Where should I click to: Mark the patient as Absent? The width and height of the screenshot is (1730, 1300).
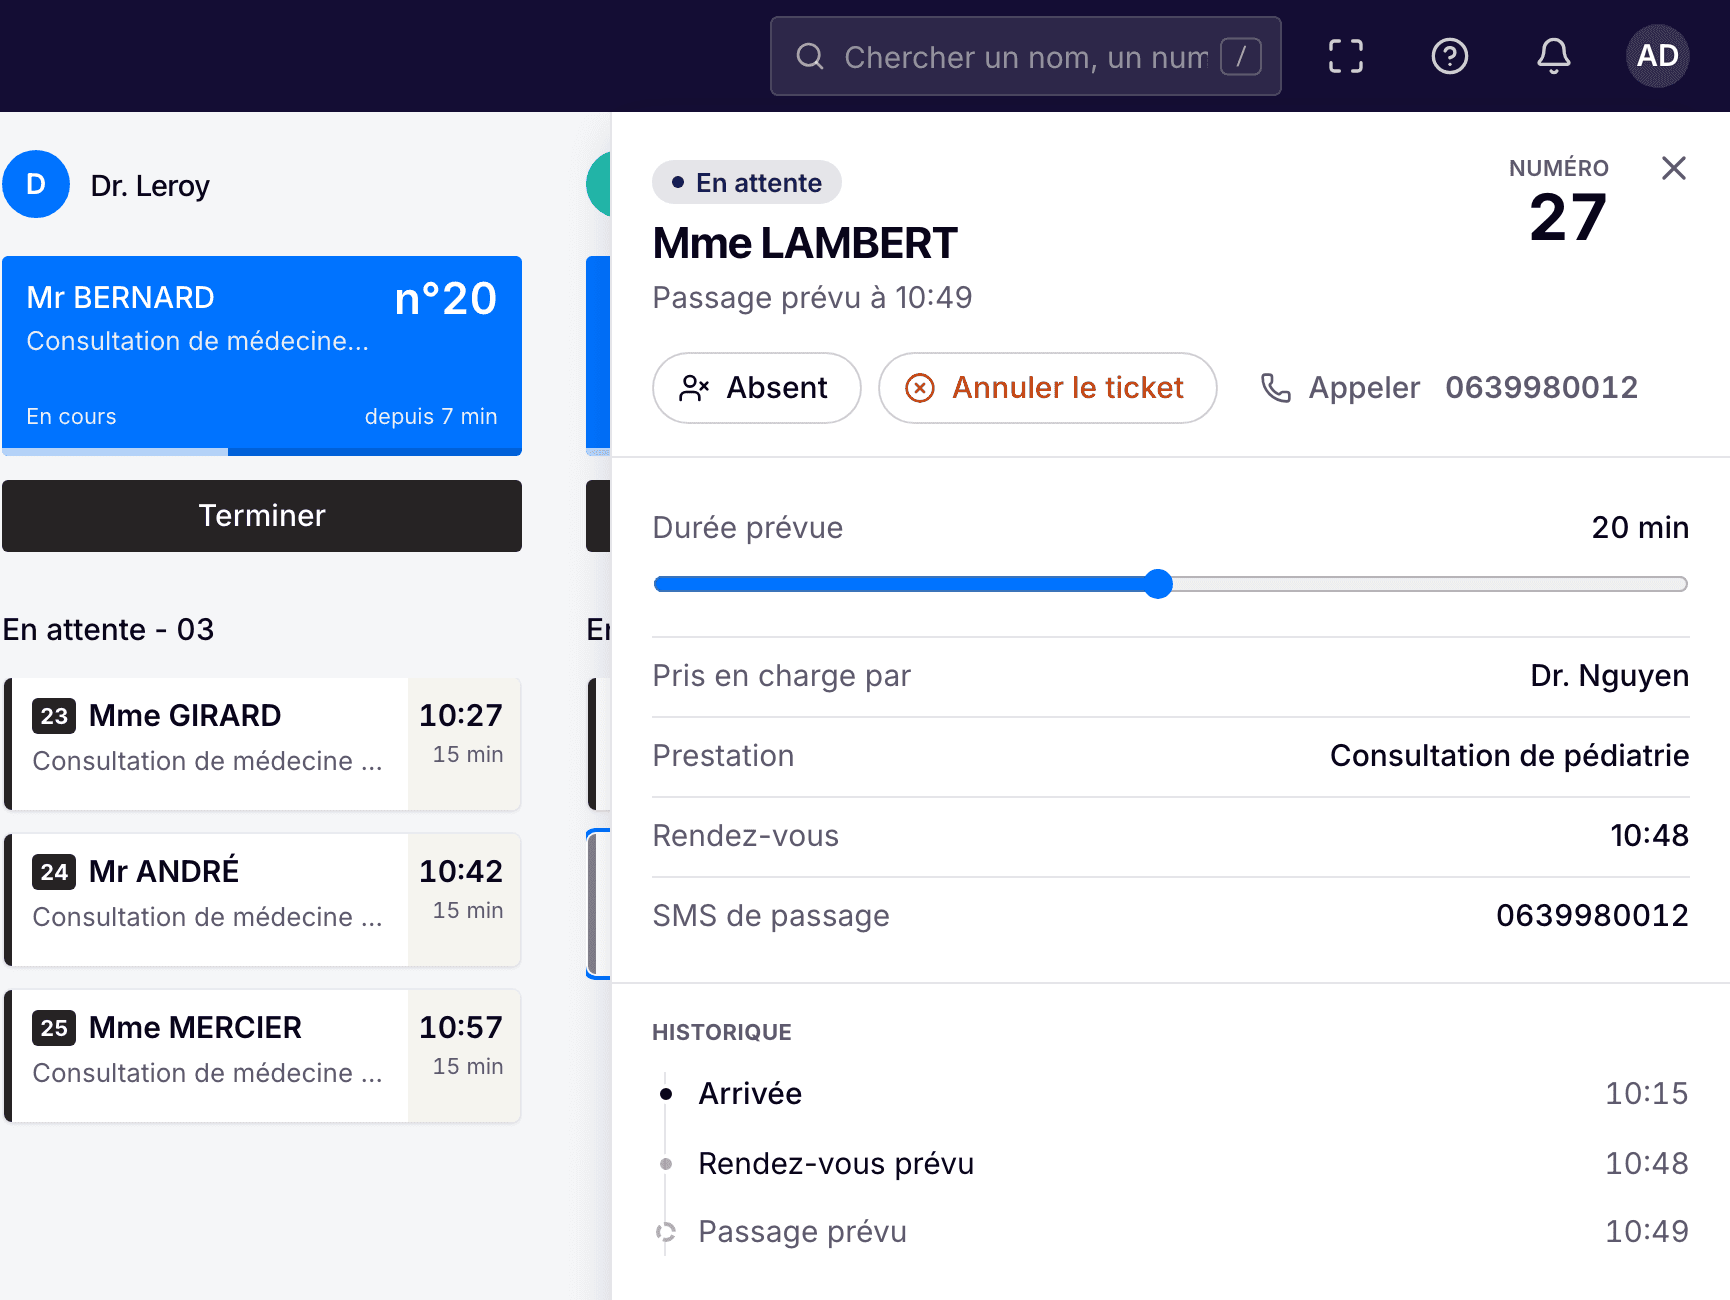tap(757, 388)
